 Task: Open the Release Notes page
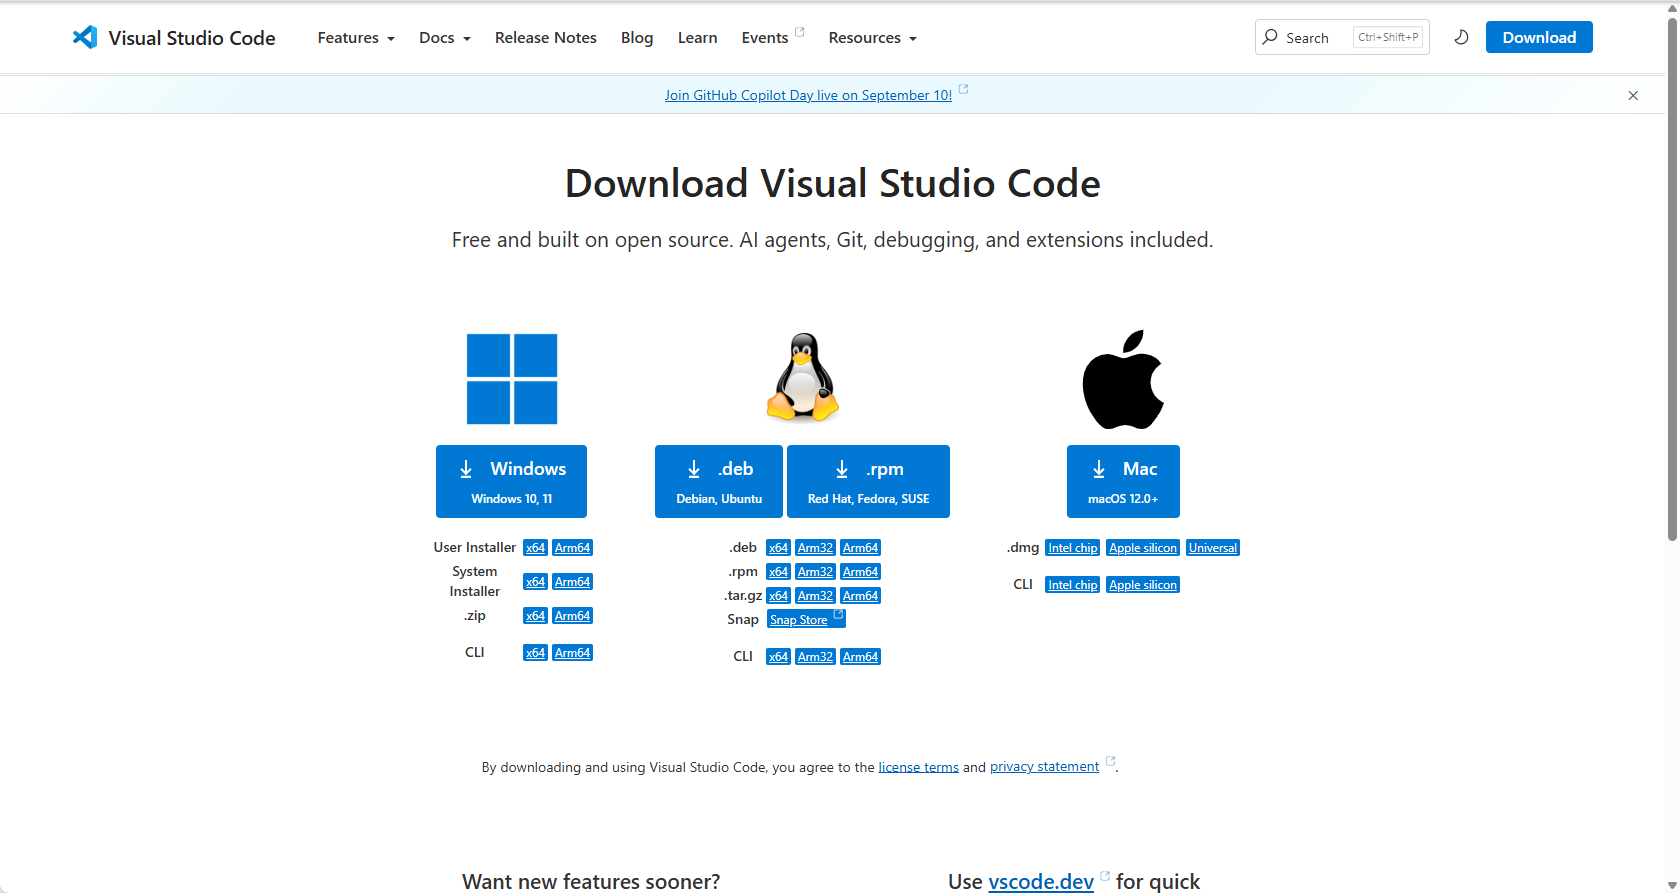tap(546, 38)
